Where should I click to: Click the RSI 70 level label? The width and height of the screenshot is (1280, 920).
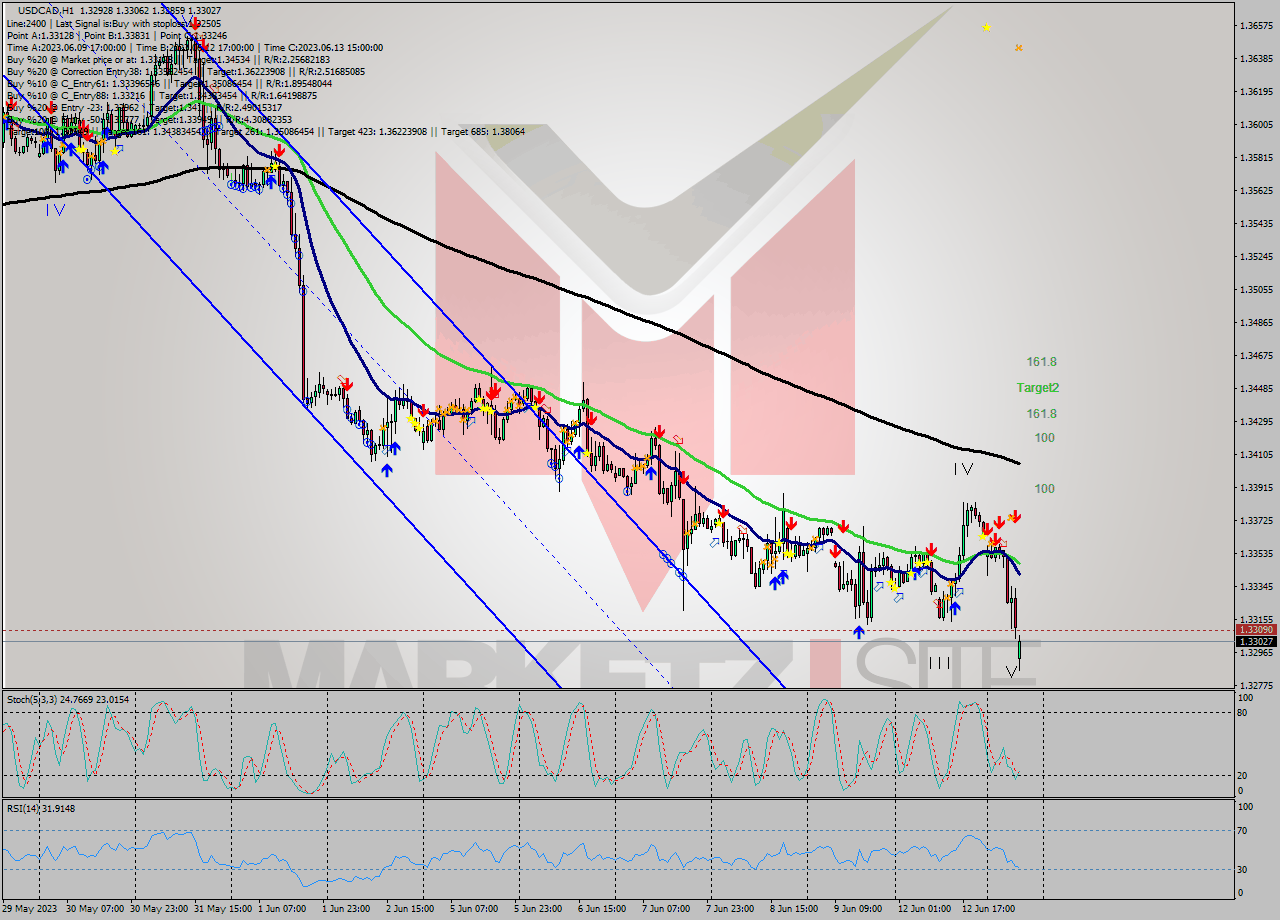(1244, 830)
